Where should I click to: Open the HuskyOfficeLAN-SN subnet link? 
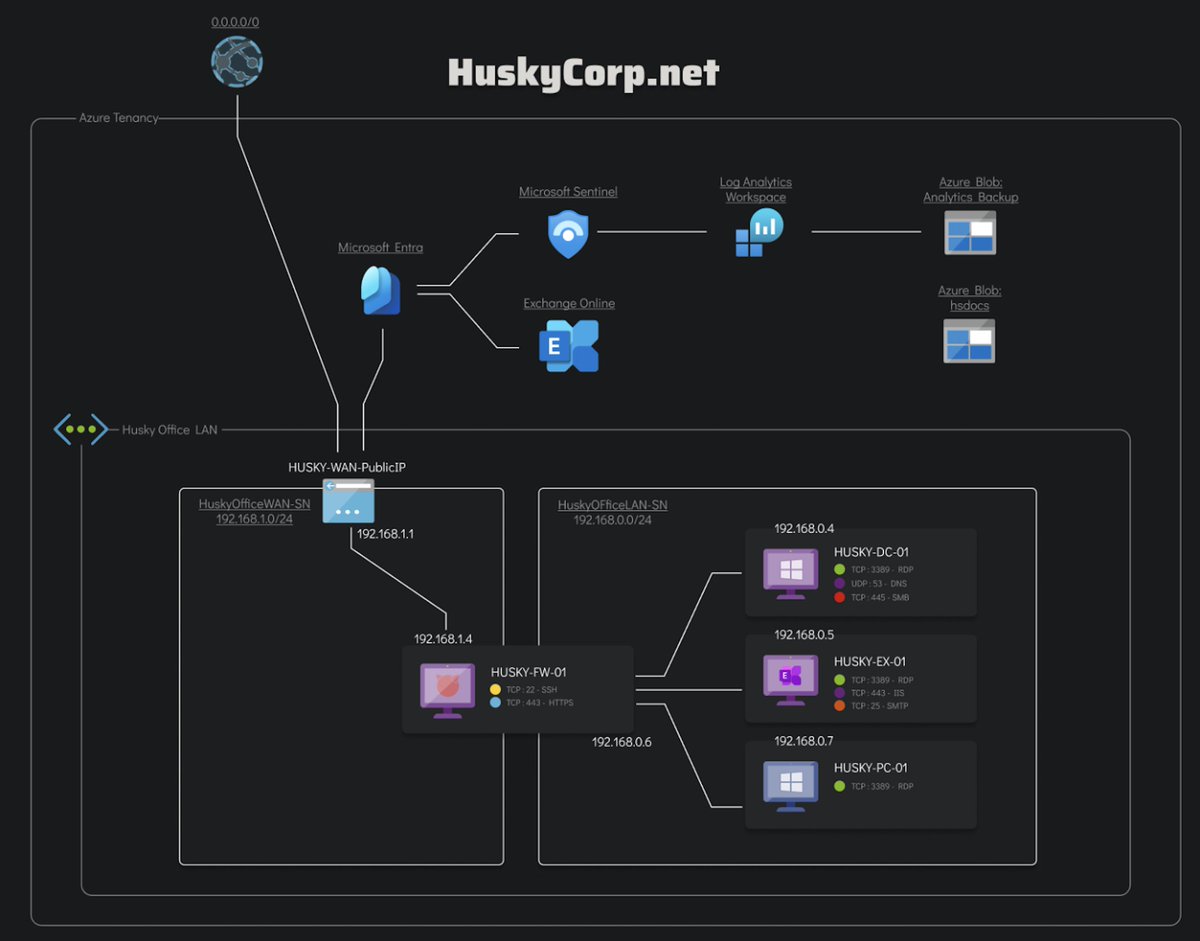[611, 504]
